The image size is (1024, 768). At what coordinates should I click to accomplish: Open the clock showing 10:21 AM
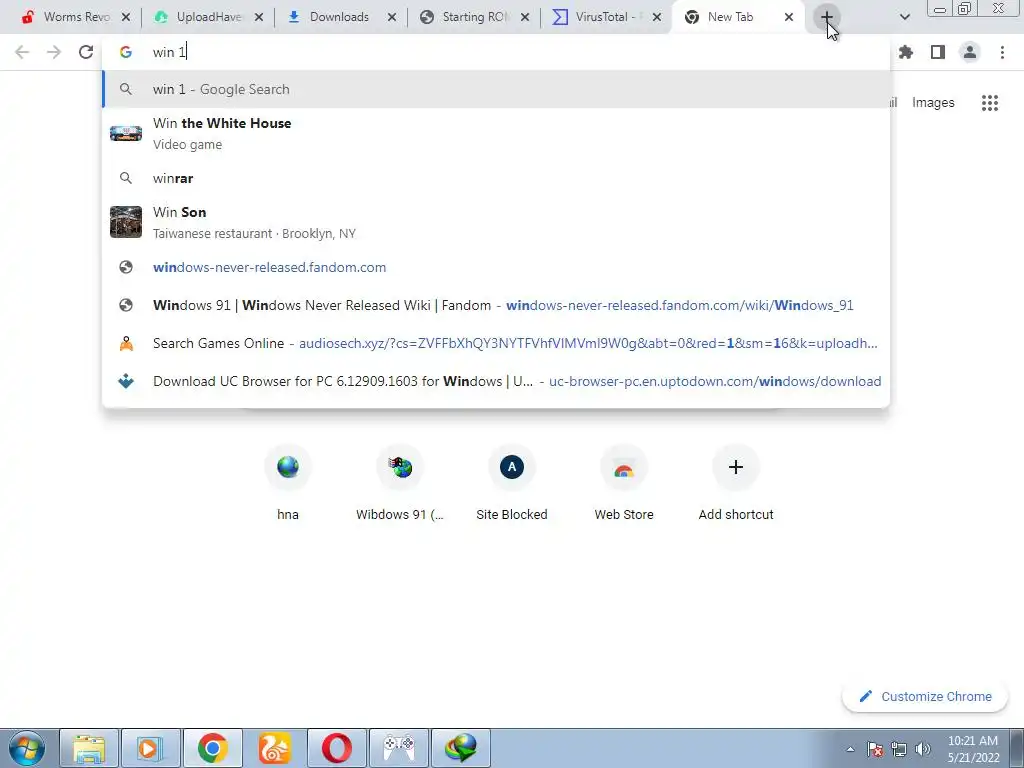(x=973, y=749)
